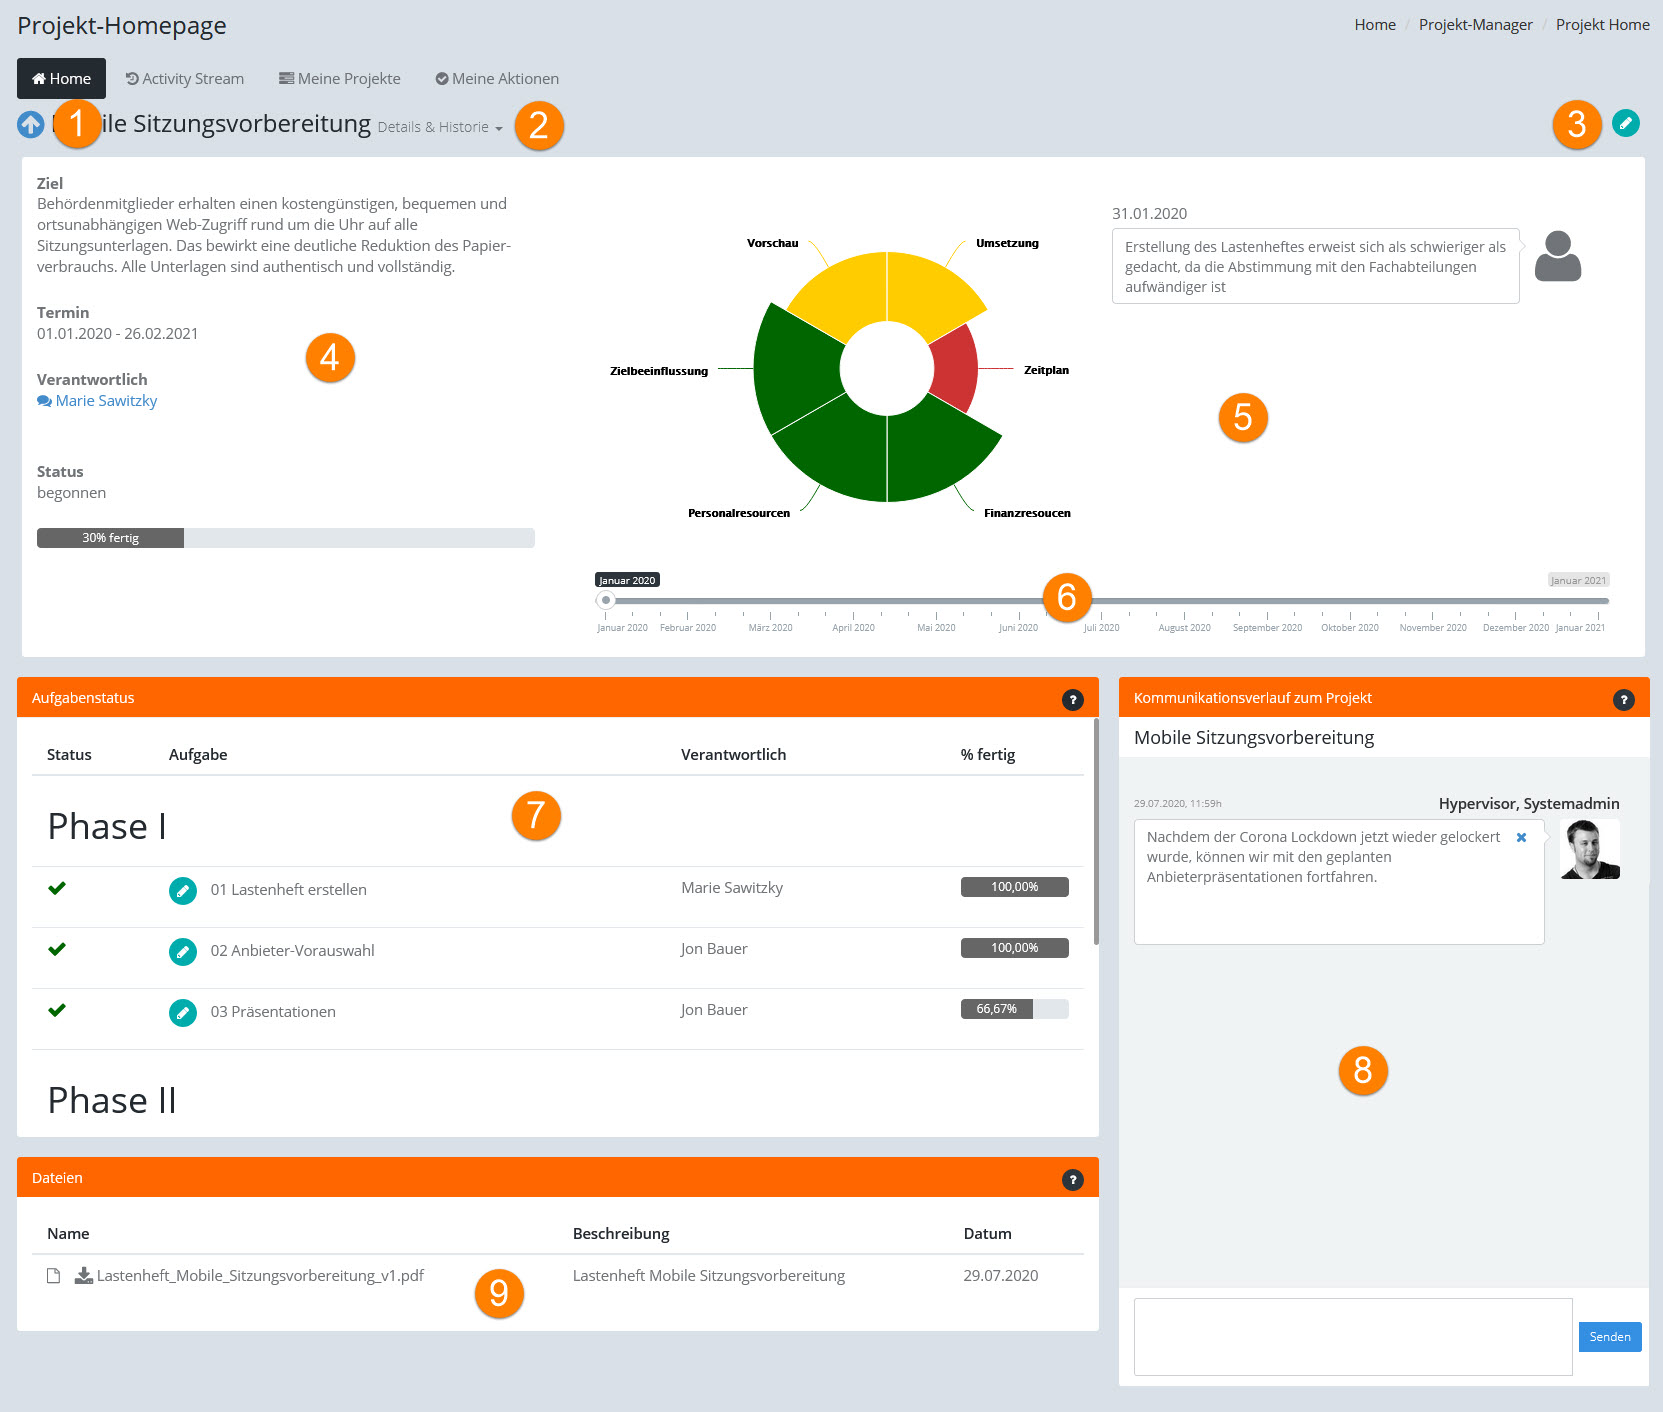Viewport: 1663px width, 1412px height.
Task: Go to the Meine Aktionen tab
Action: [x=497, y=79]
